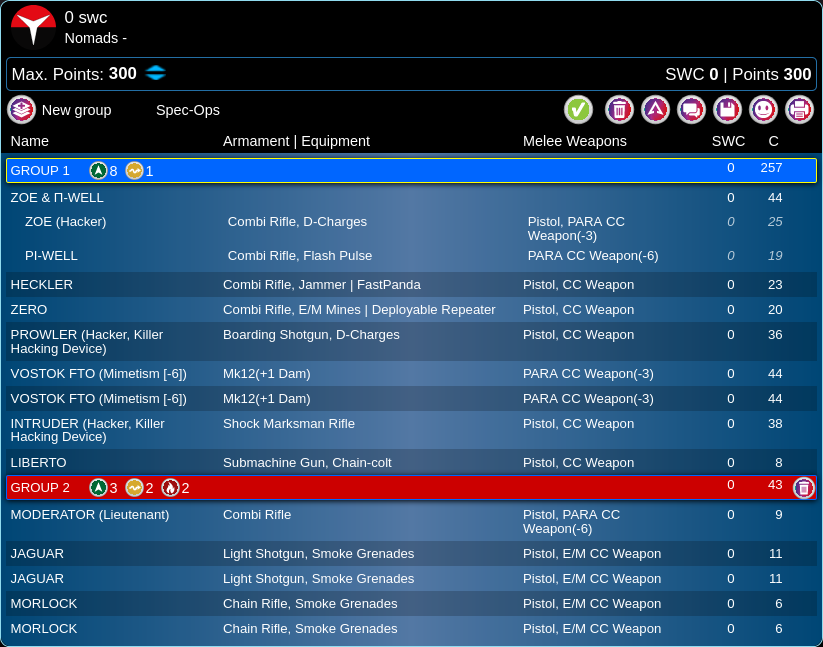Select the PROWLER Killer Hacking Device row
The image size is (823, 647).
coord(412,342)
